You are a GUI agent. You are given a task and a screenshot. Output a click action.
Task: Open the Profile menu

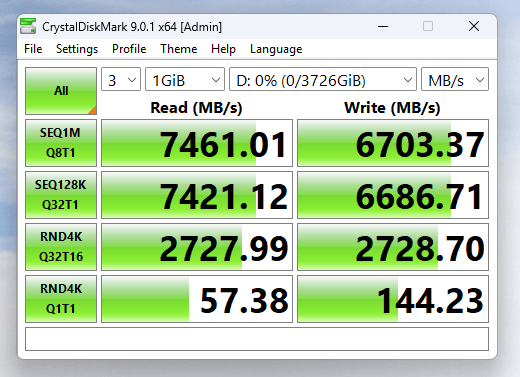129,49
